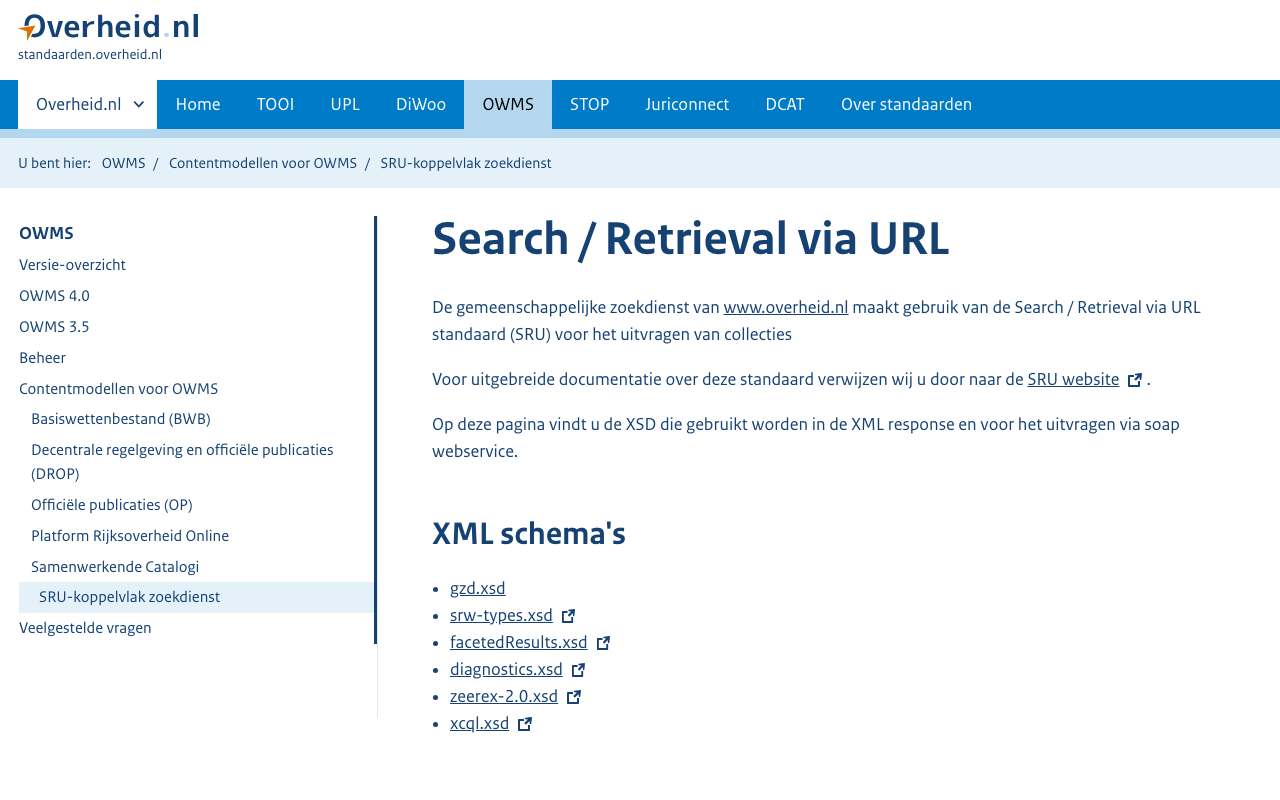Open Basiswettenbestand (BWB) sidebar item
1280x800 pixels.
pos(121,419)
